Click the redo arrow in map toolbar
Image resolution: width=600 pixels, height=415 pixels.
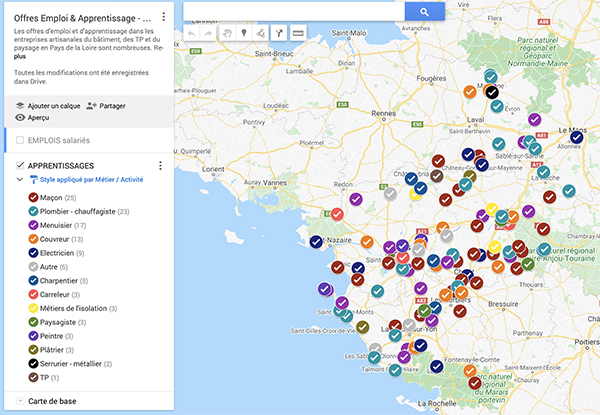tap(208, 33)
